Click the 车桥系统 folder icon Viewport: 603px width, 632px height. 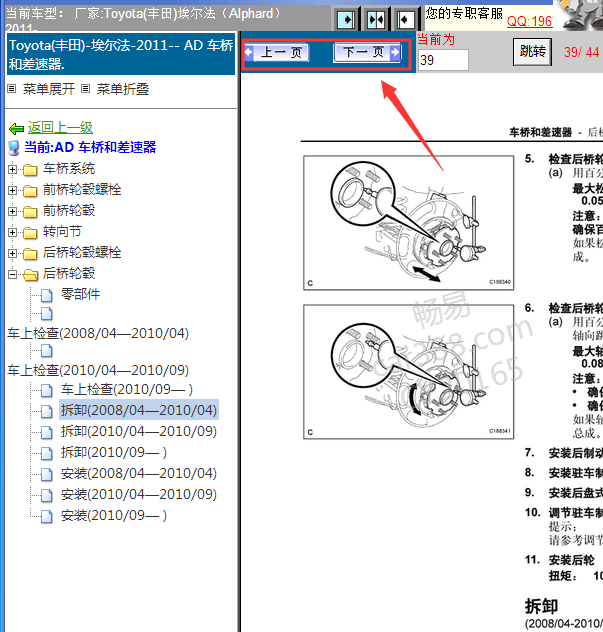pyautogui.click(x=30, y=170)
